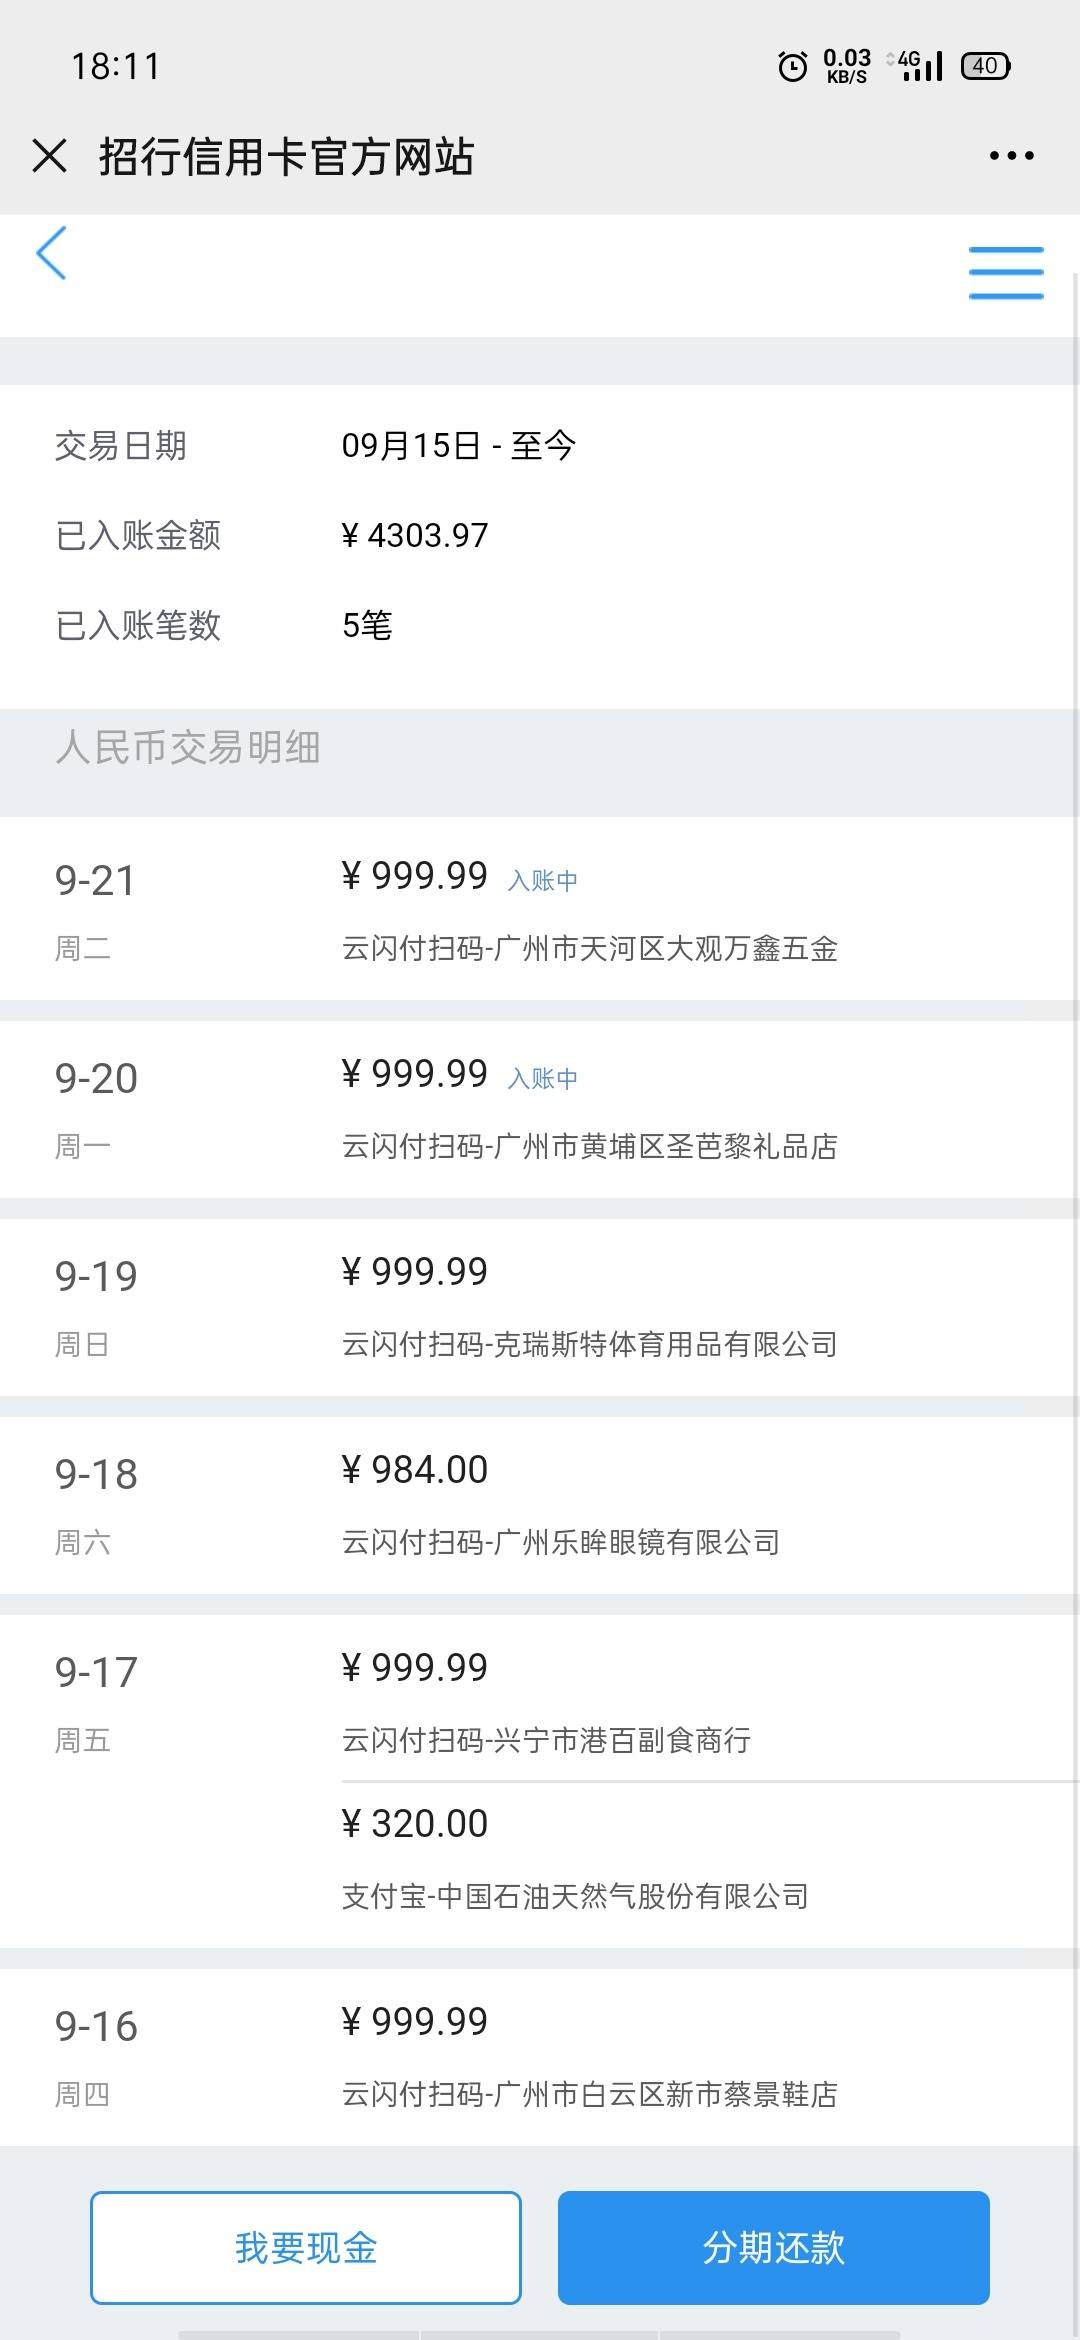Image resolution: width=1080 pixels, height=2340 pixels.
Task: Tap the 入账中 status label on 9-21
Action: 543,881
